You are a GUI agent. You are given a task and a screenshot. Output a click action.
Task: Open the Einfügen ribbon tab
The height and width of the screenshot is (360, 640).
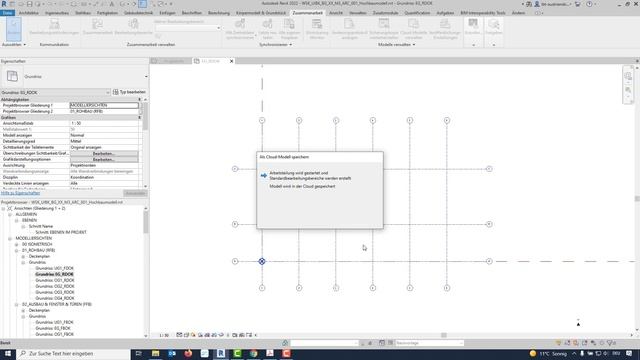click(x=167, y=13)
